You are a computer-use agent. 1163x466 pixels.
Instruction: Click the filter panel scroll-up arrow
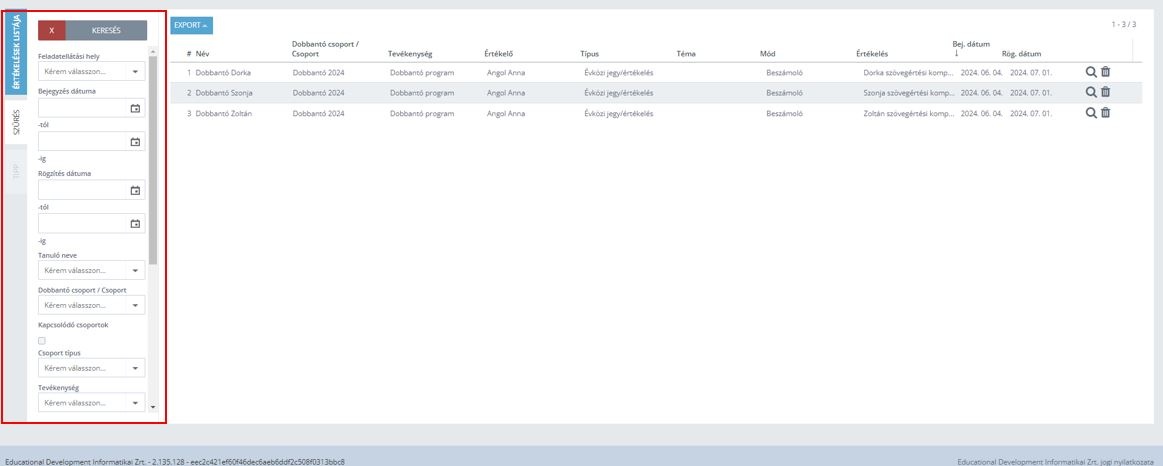[153, 52]
